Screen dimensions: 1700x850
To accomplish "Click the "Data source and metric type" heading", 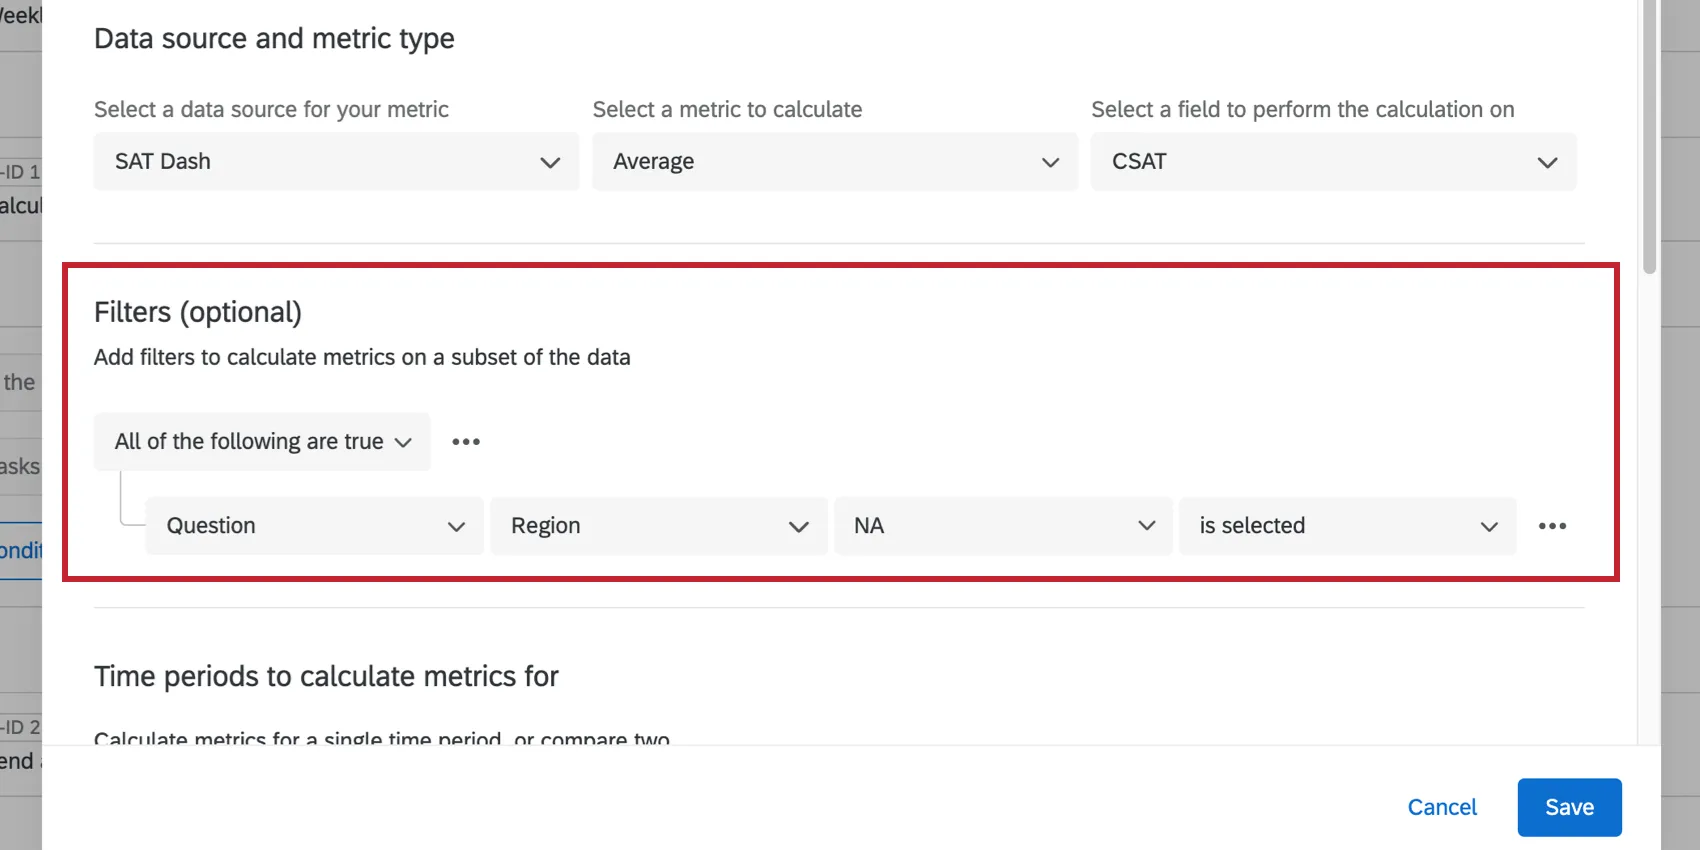I will click(x=274, y=38).
